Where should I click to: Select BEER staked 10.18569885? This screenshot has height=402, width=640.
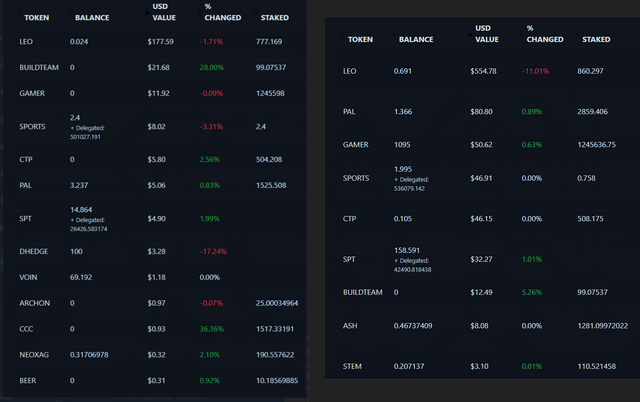click(x=277, y=381)
